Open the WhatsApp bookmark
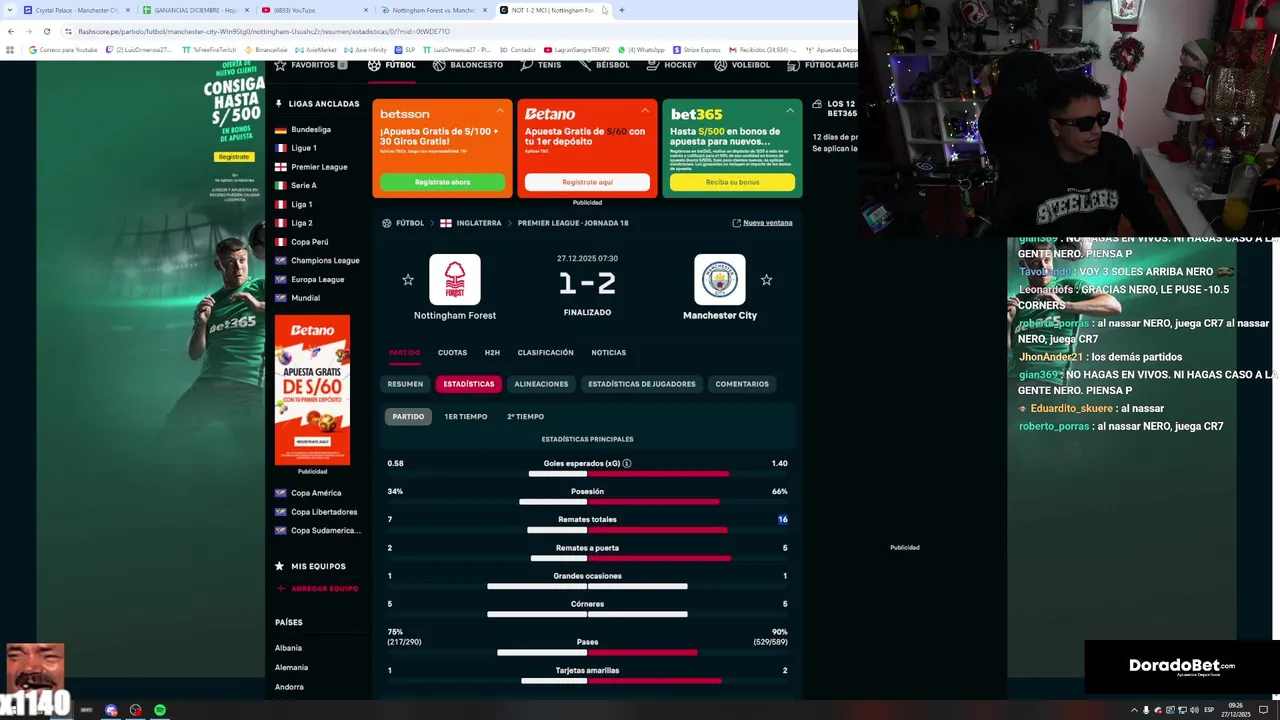Image resolution: width=1280 pixels, height=720 pixels. pos(641,49)
